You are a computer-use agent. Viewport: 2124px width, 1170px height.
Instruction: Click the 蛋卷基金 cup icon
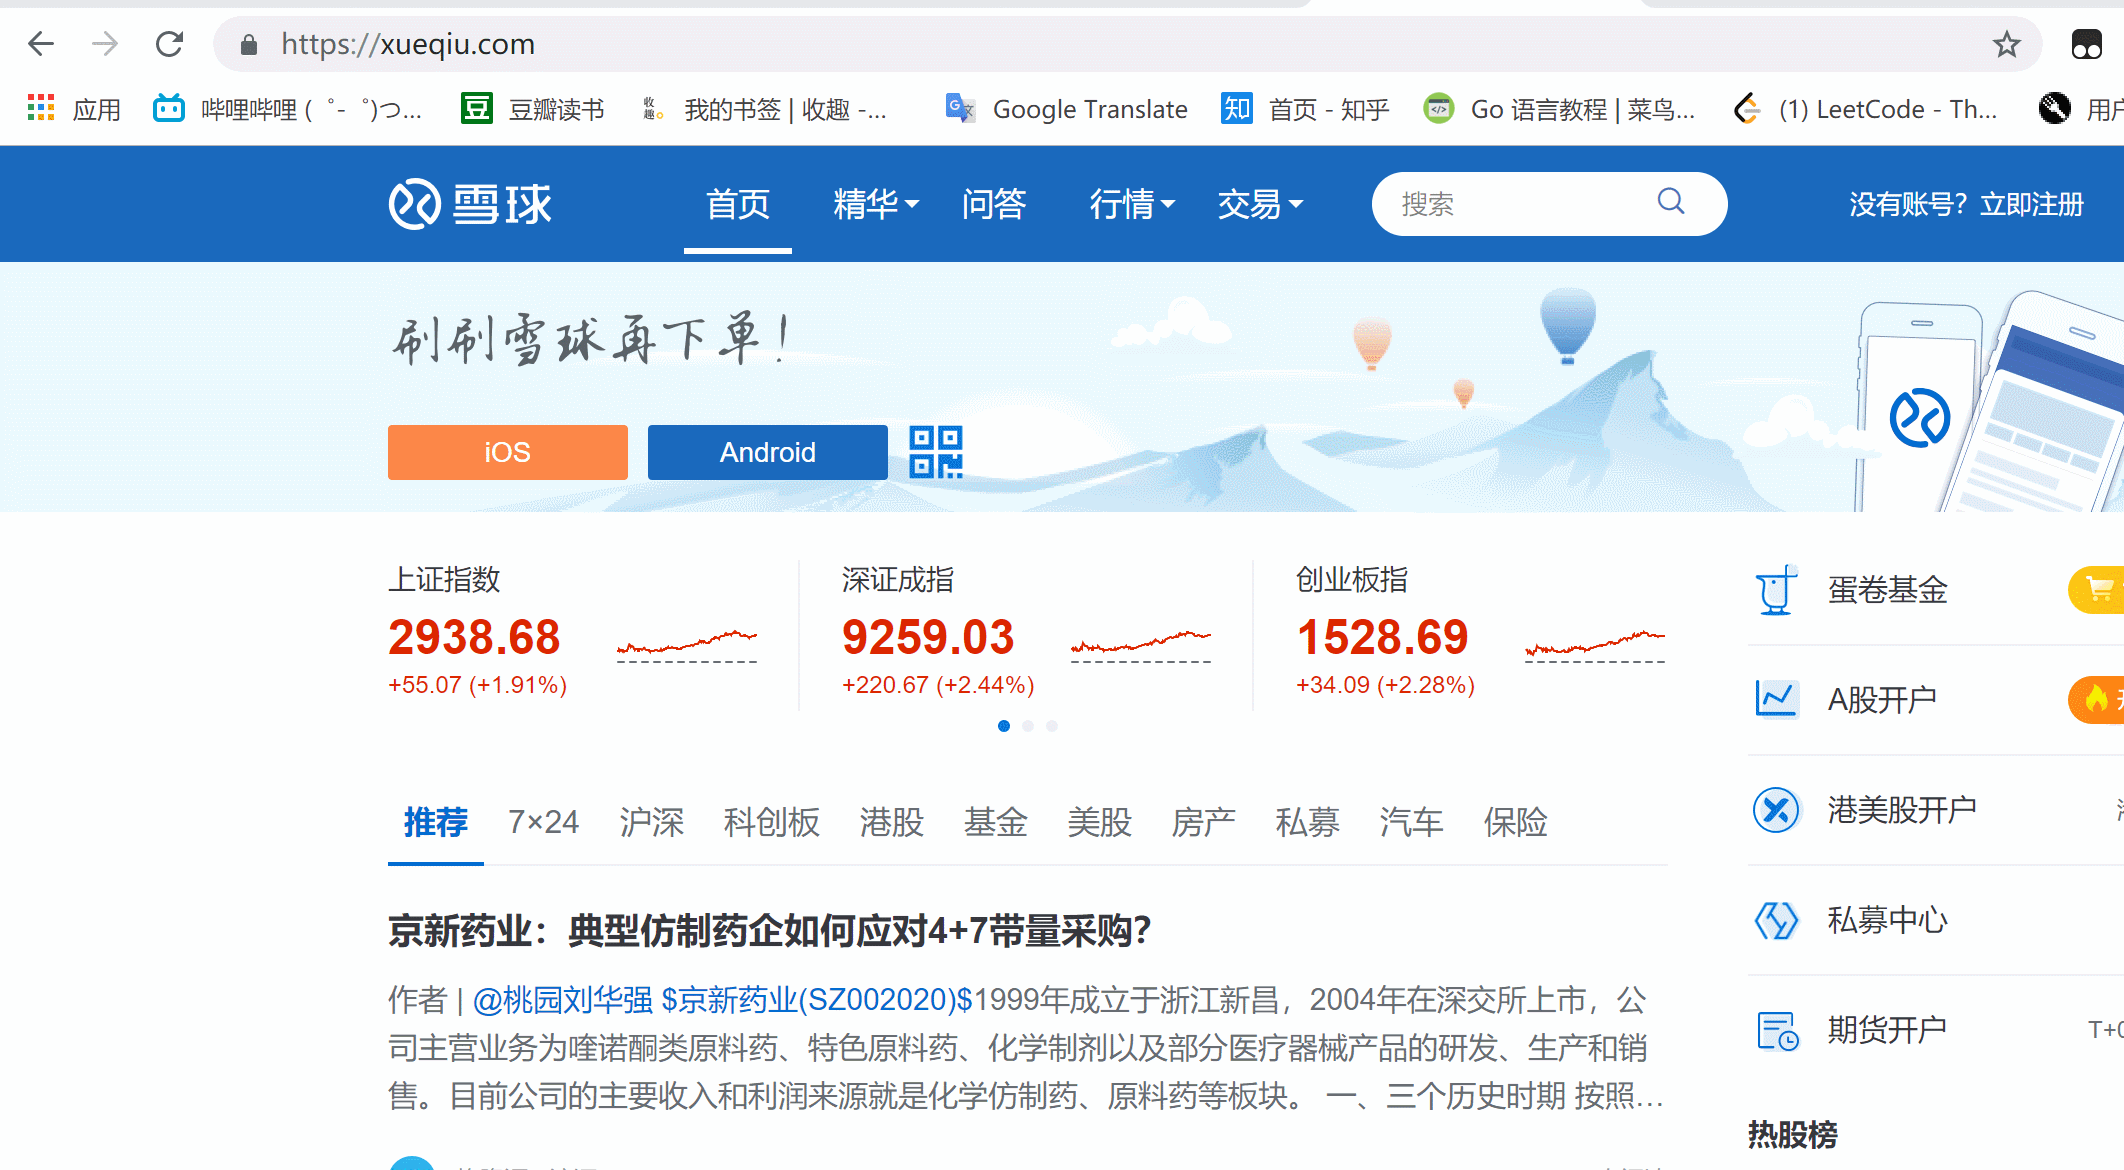[x=1776, y=590]
